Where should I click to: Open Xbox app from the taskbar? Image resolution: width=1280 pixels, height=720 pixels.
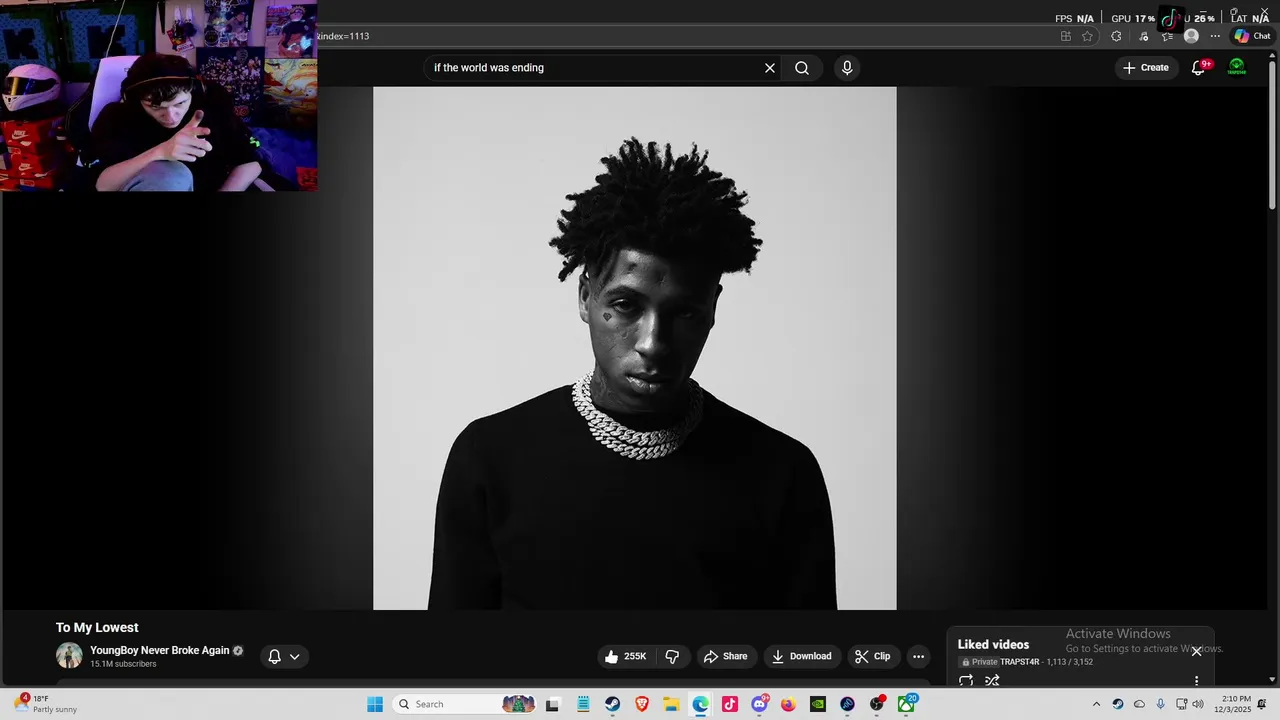coord(906,704)
